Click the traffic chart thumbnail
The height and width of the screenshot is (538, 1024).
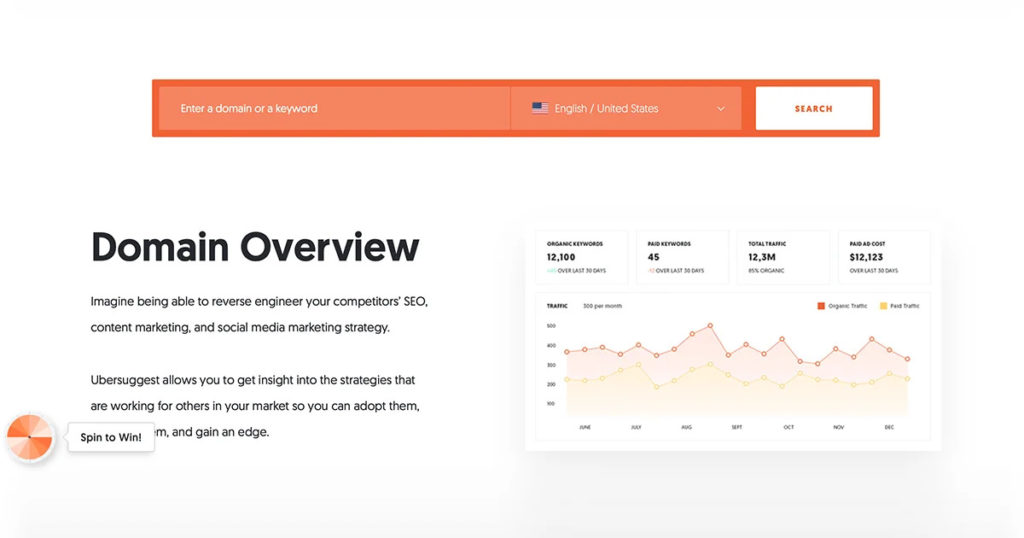click(733, 366)
